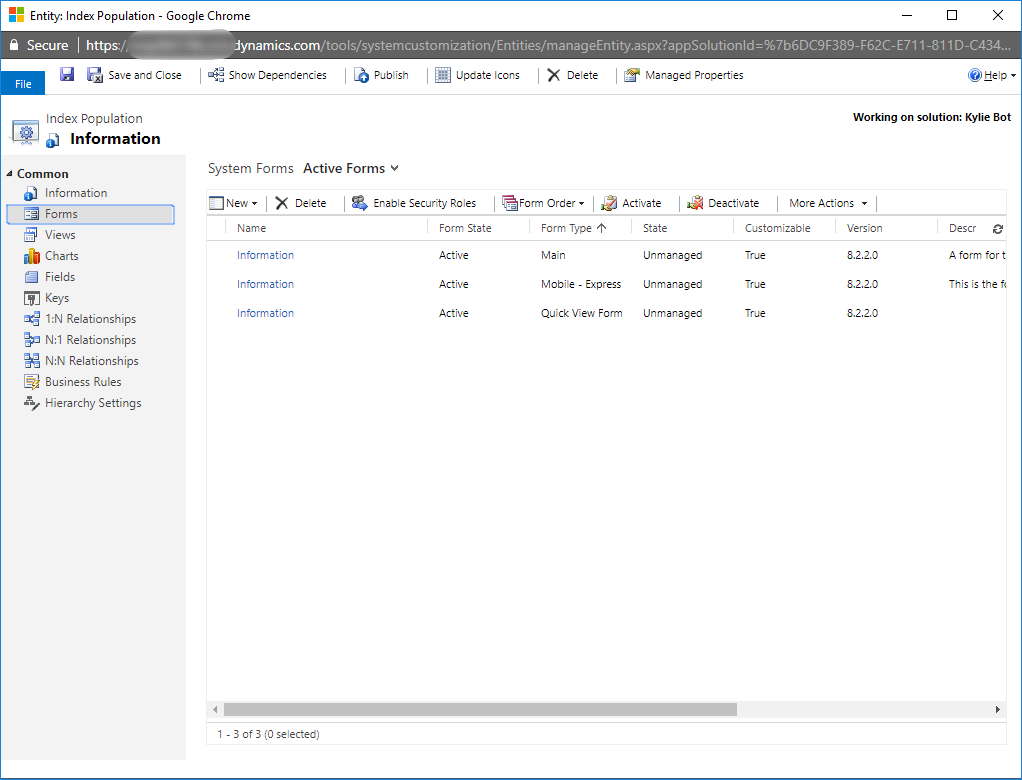Refresh the forms list
Viewport: 1022px width, 780px height.
click(x=997, y=229)
